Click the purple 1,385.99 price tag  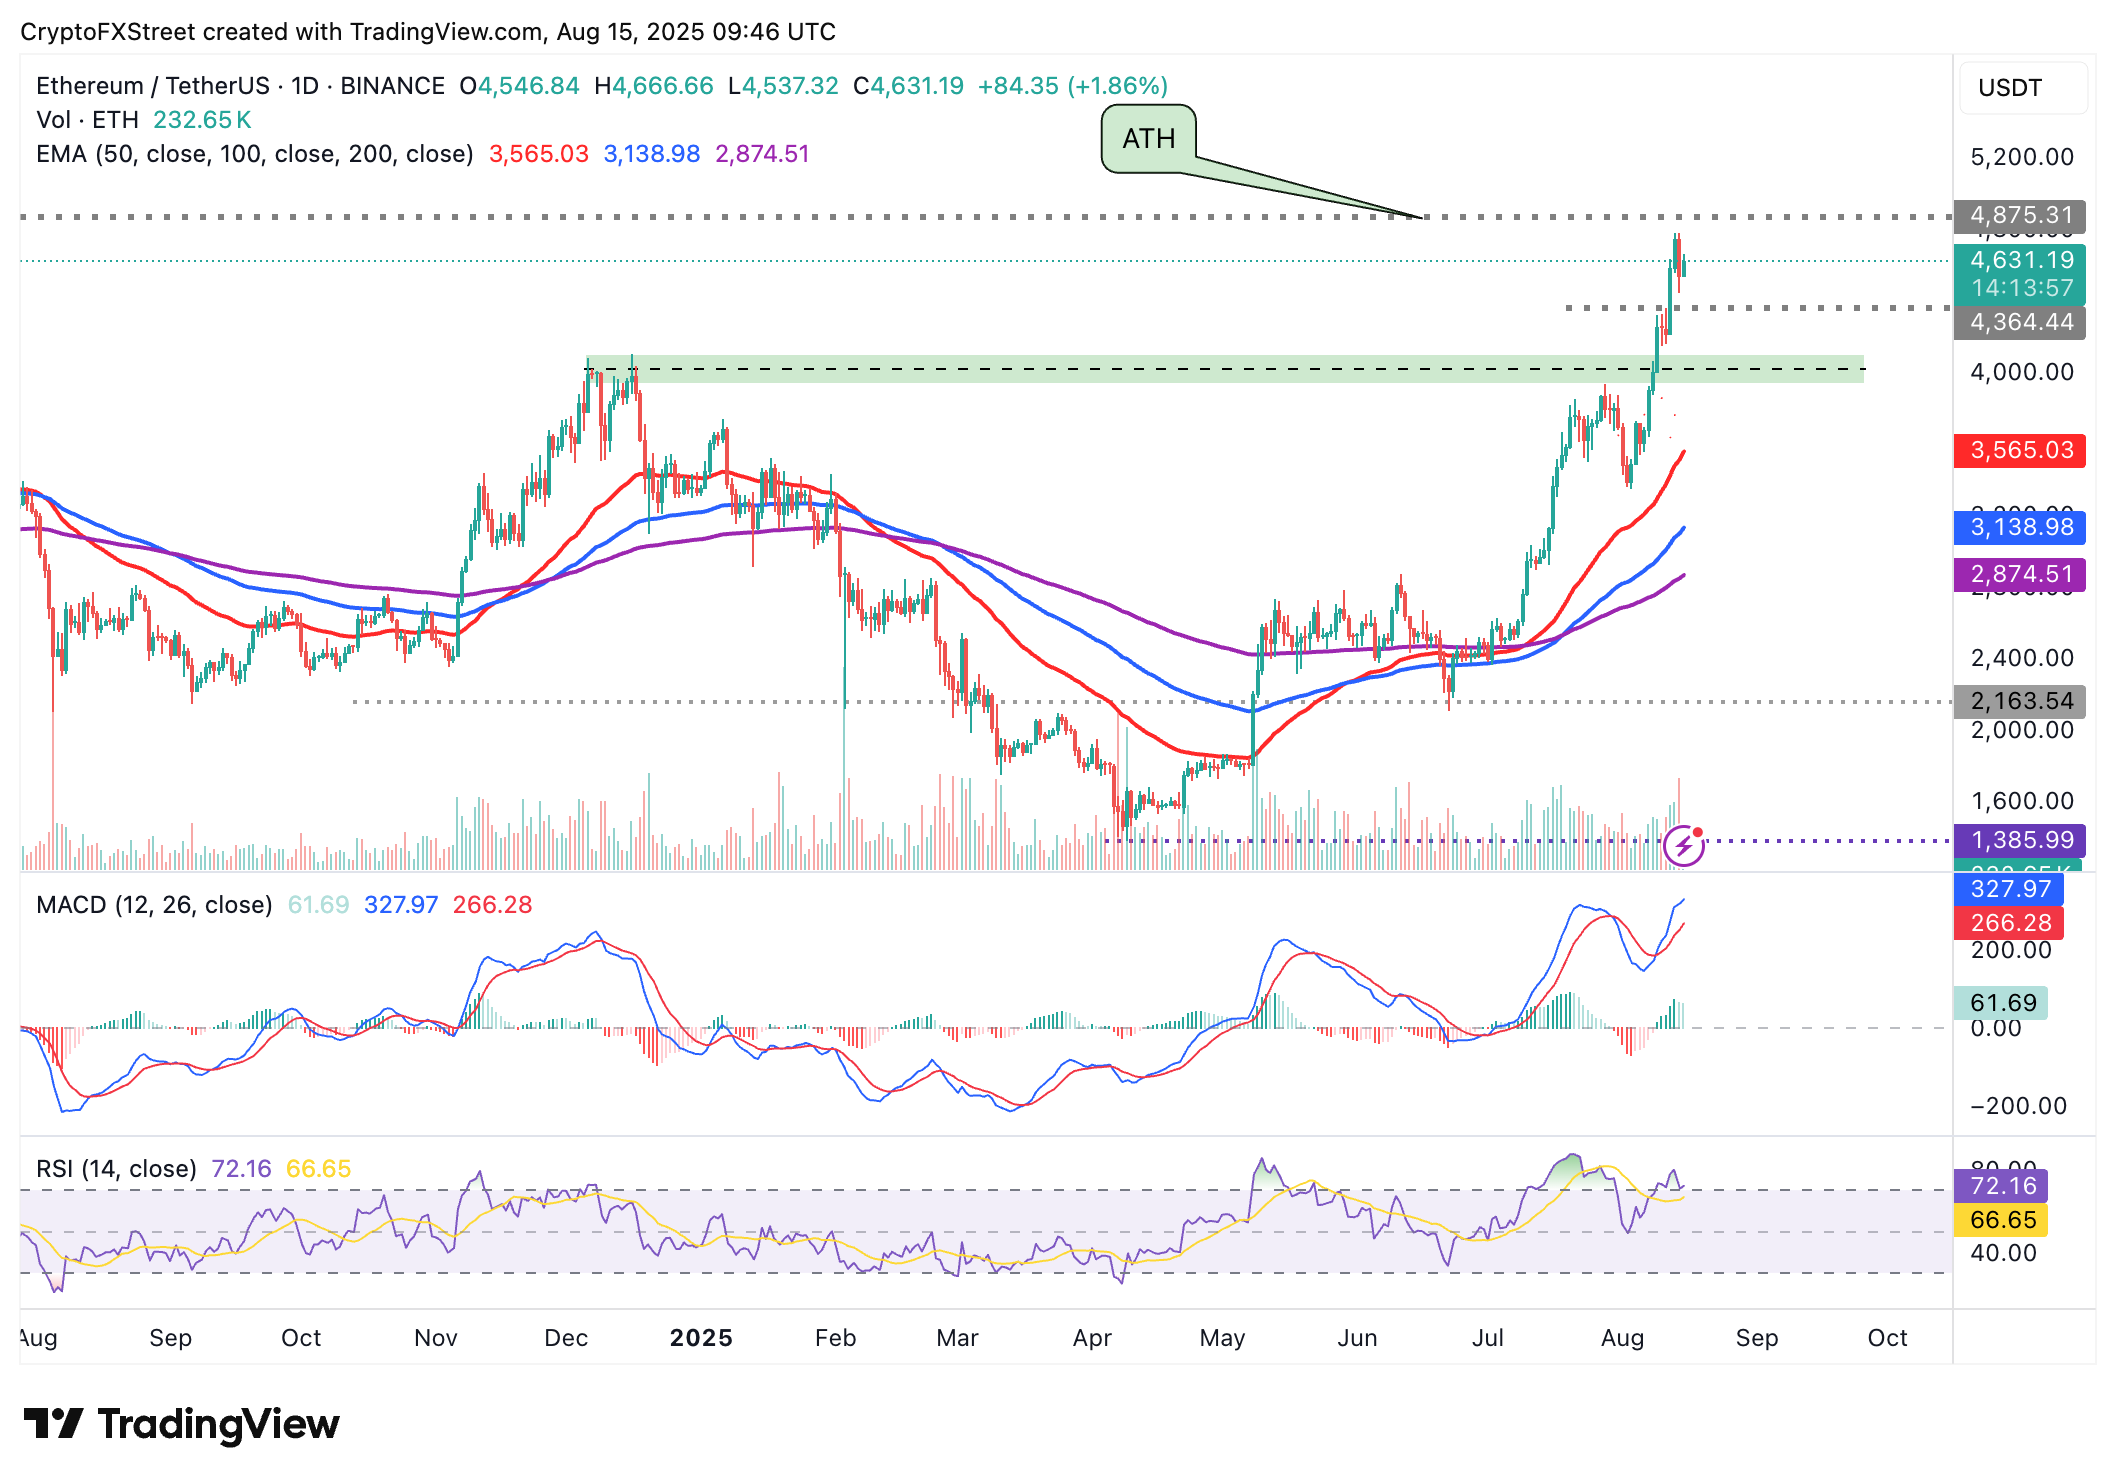[2019, 840]
